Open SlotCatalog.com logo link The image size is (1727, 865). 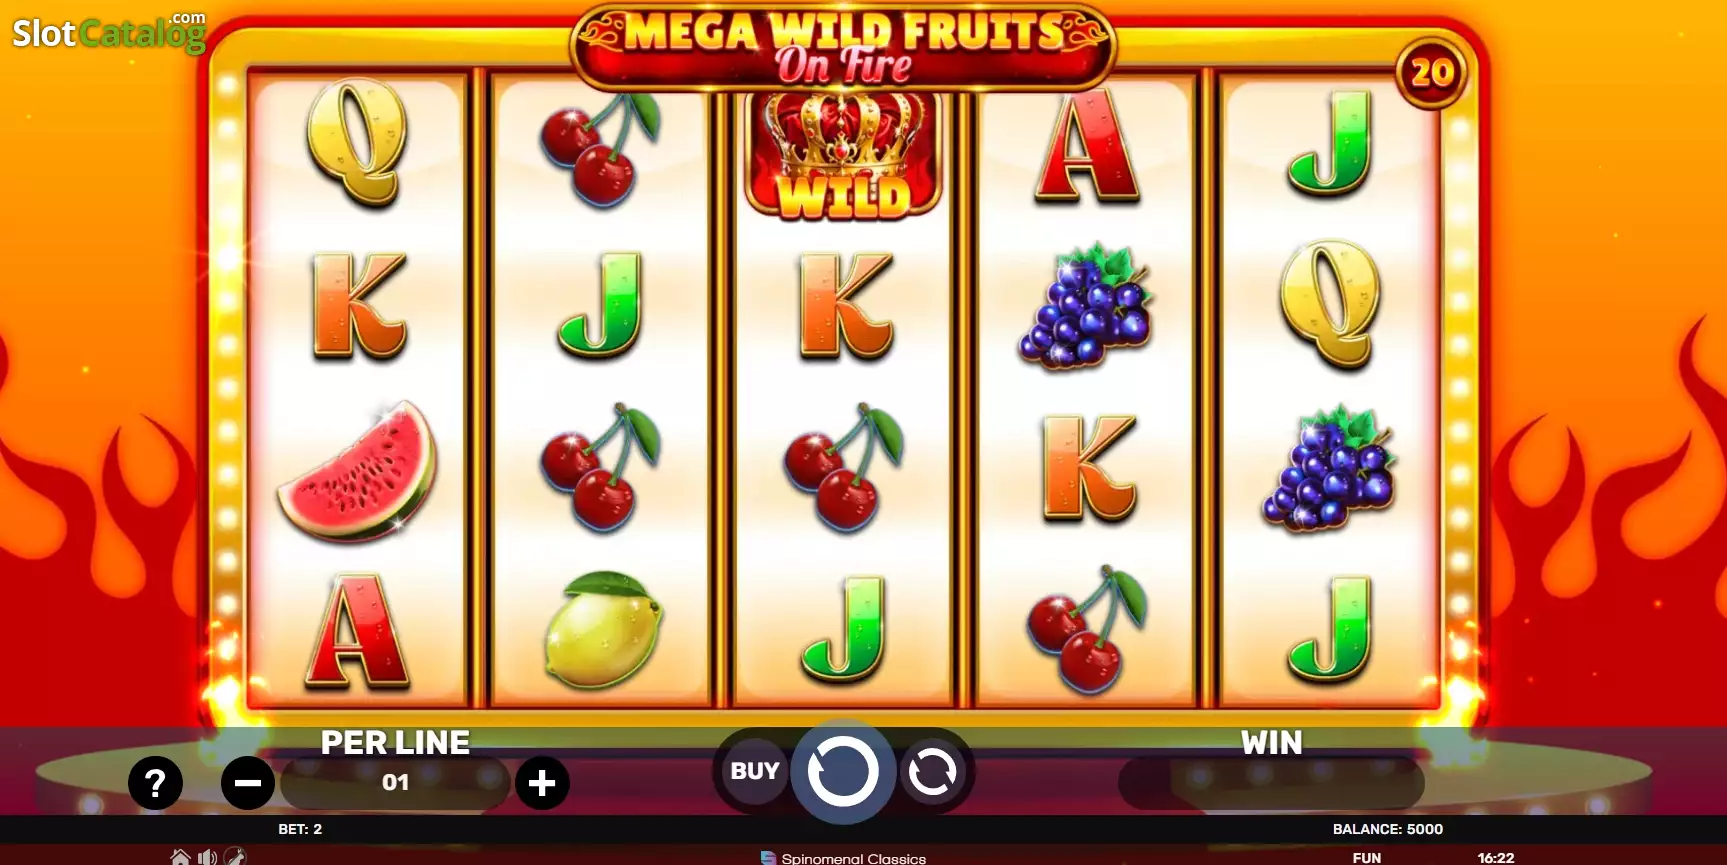[109, 32]
